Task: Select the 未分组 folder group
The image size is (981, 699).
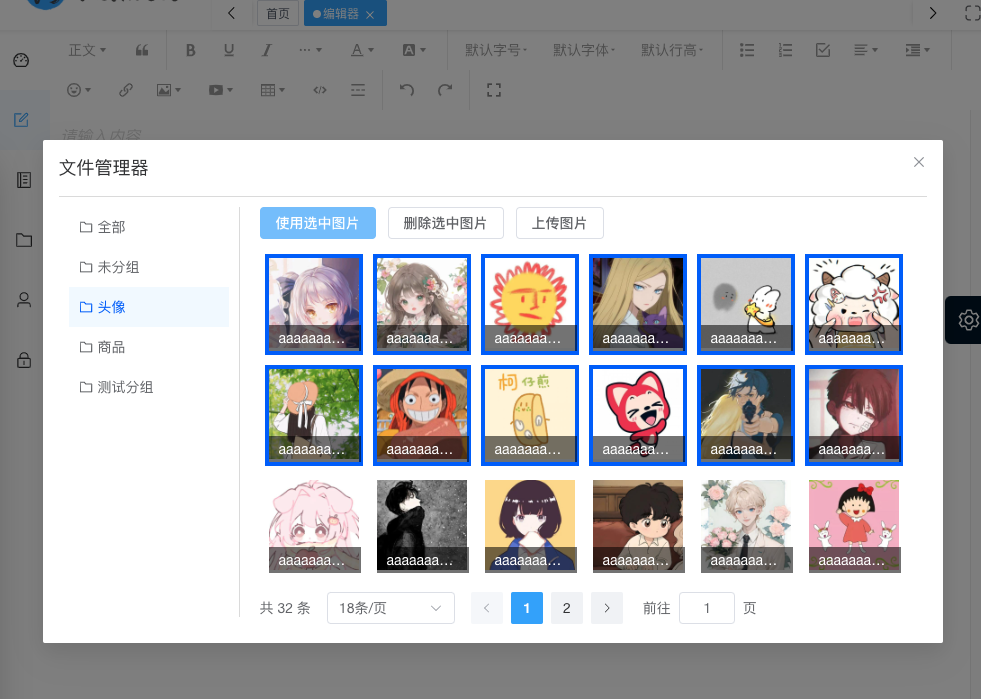Action: [149, 267]
